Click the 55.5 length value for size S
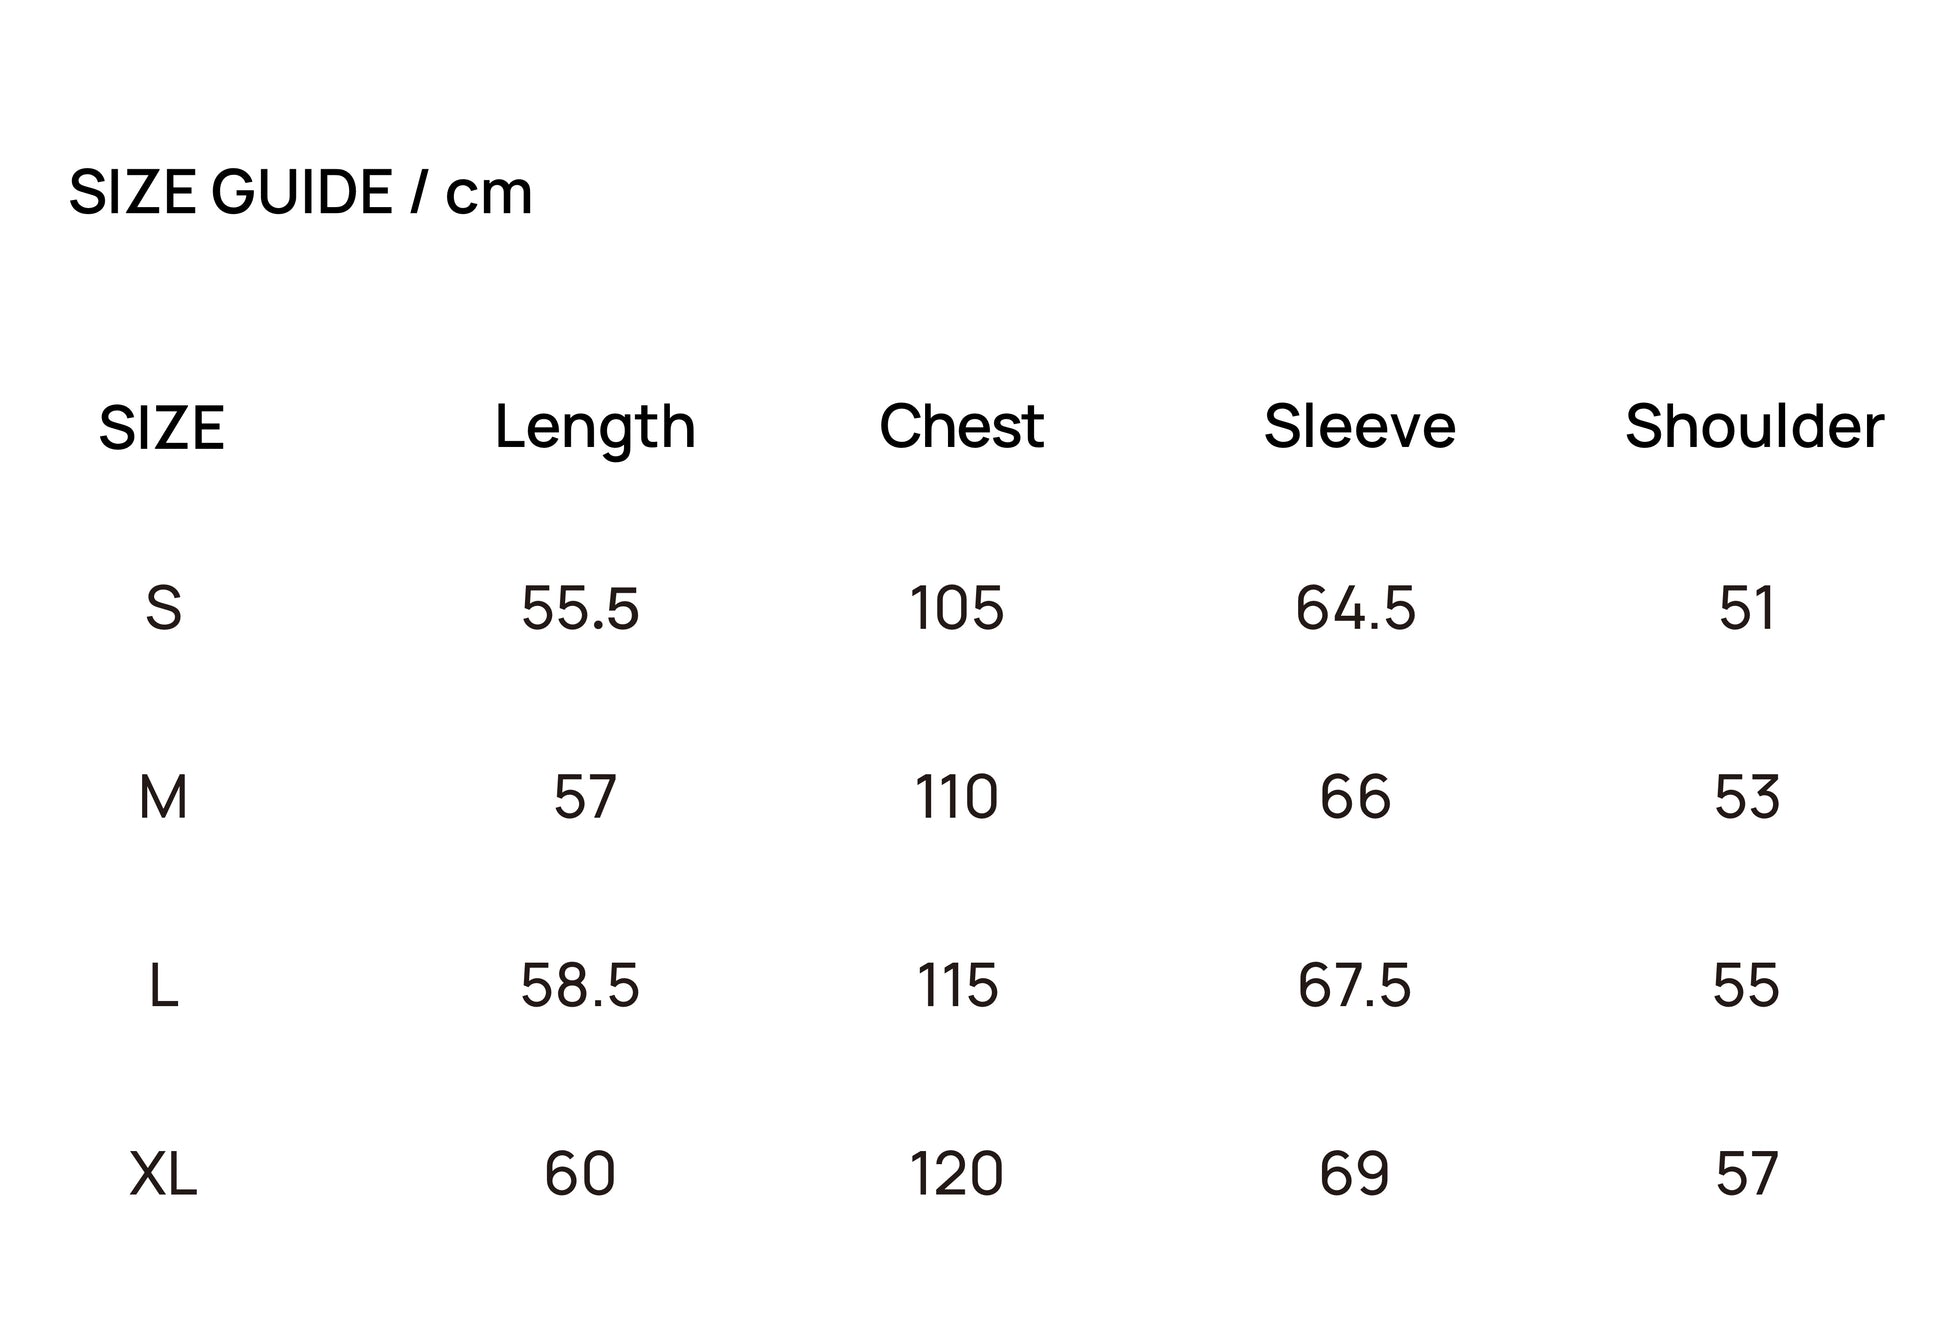 (580, 608)
